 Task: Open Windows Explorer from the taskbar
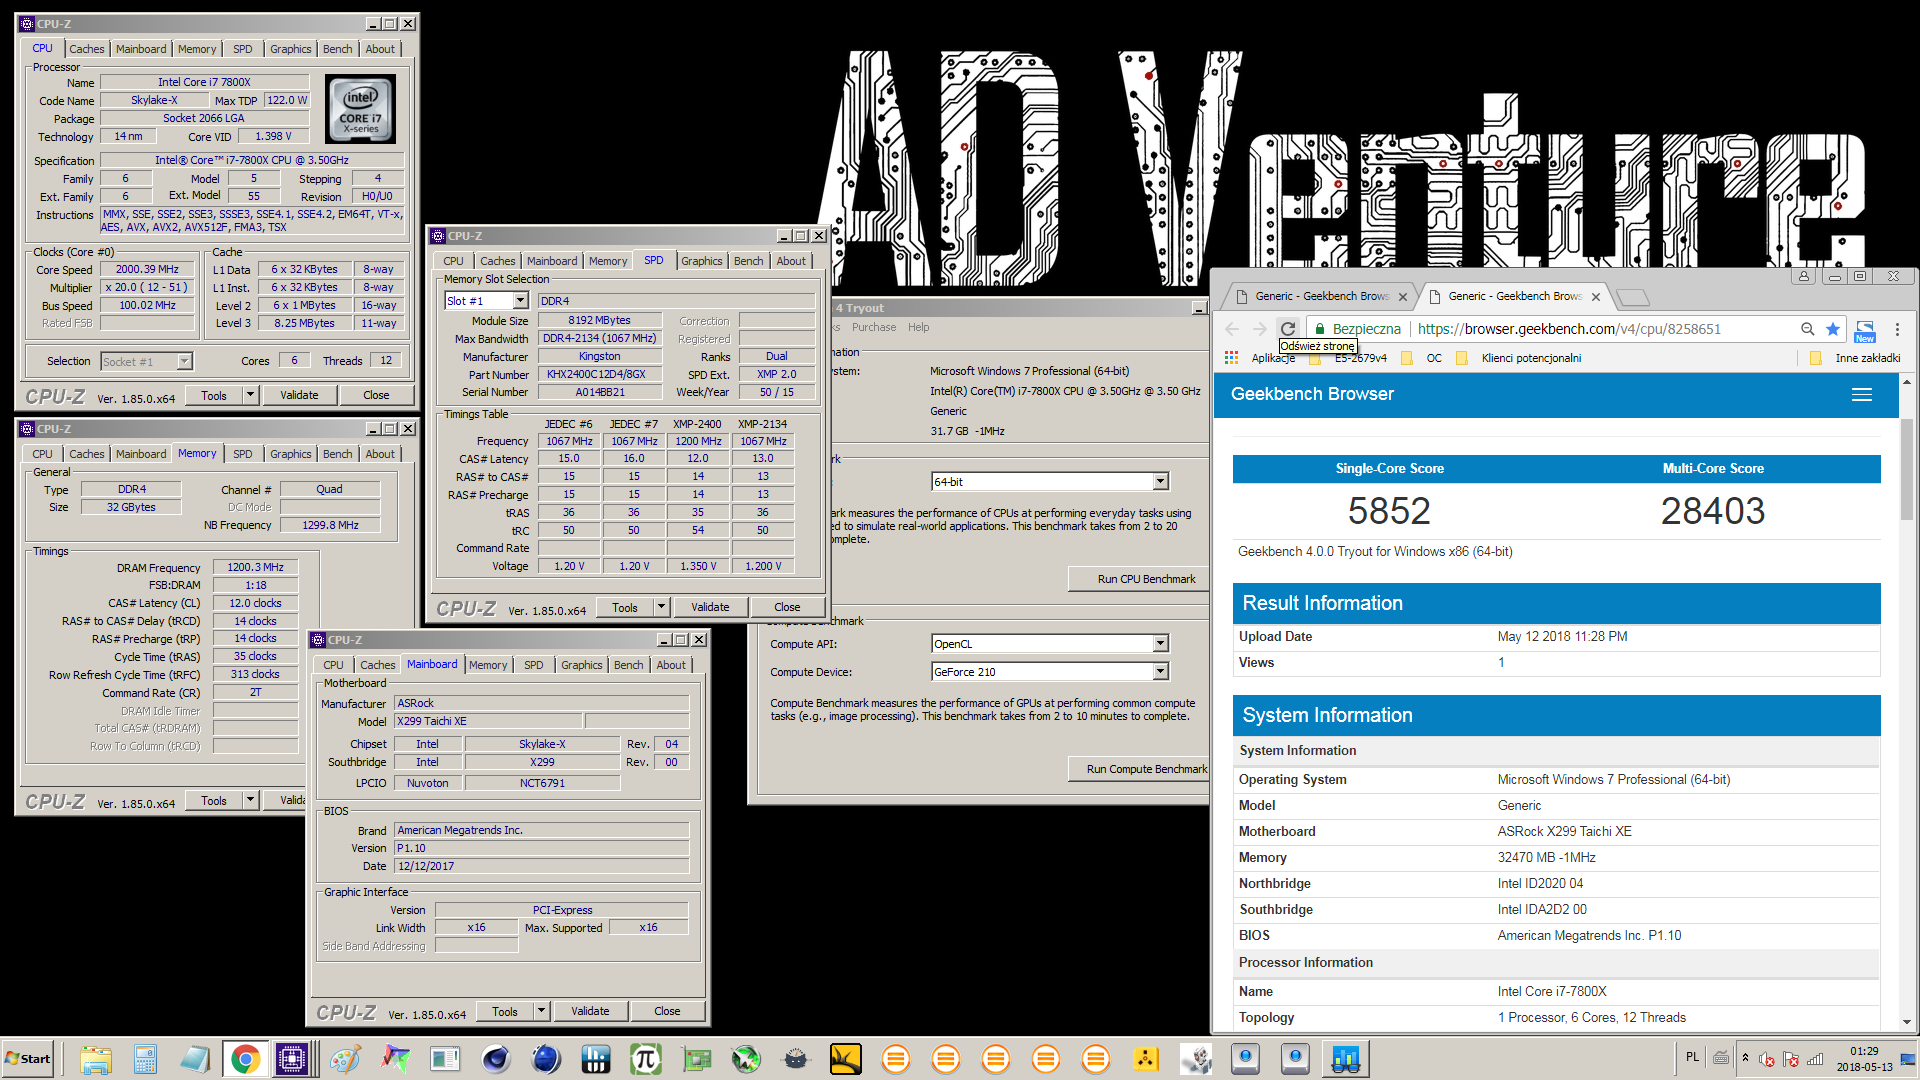point(96,1058)
